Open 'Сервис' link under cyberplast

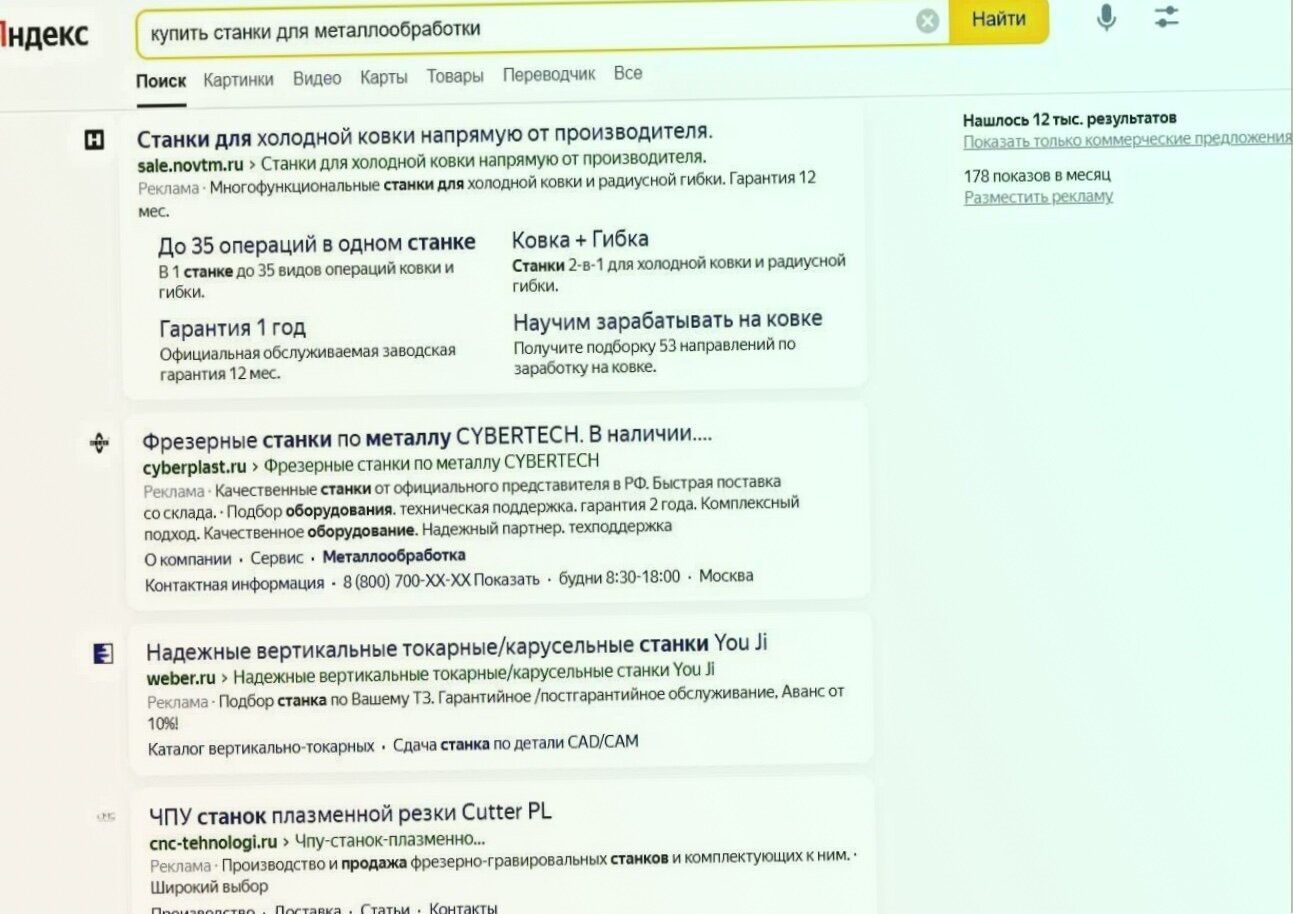pos(276,559)
